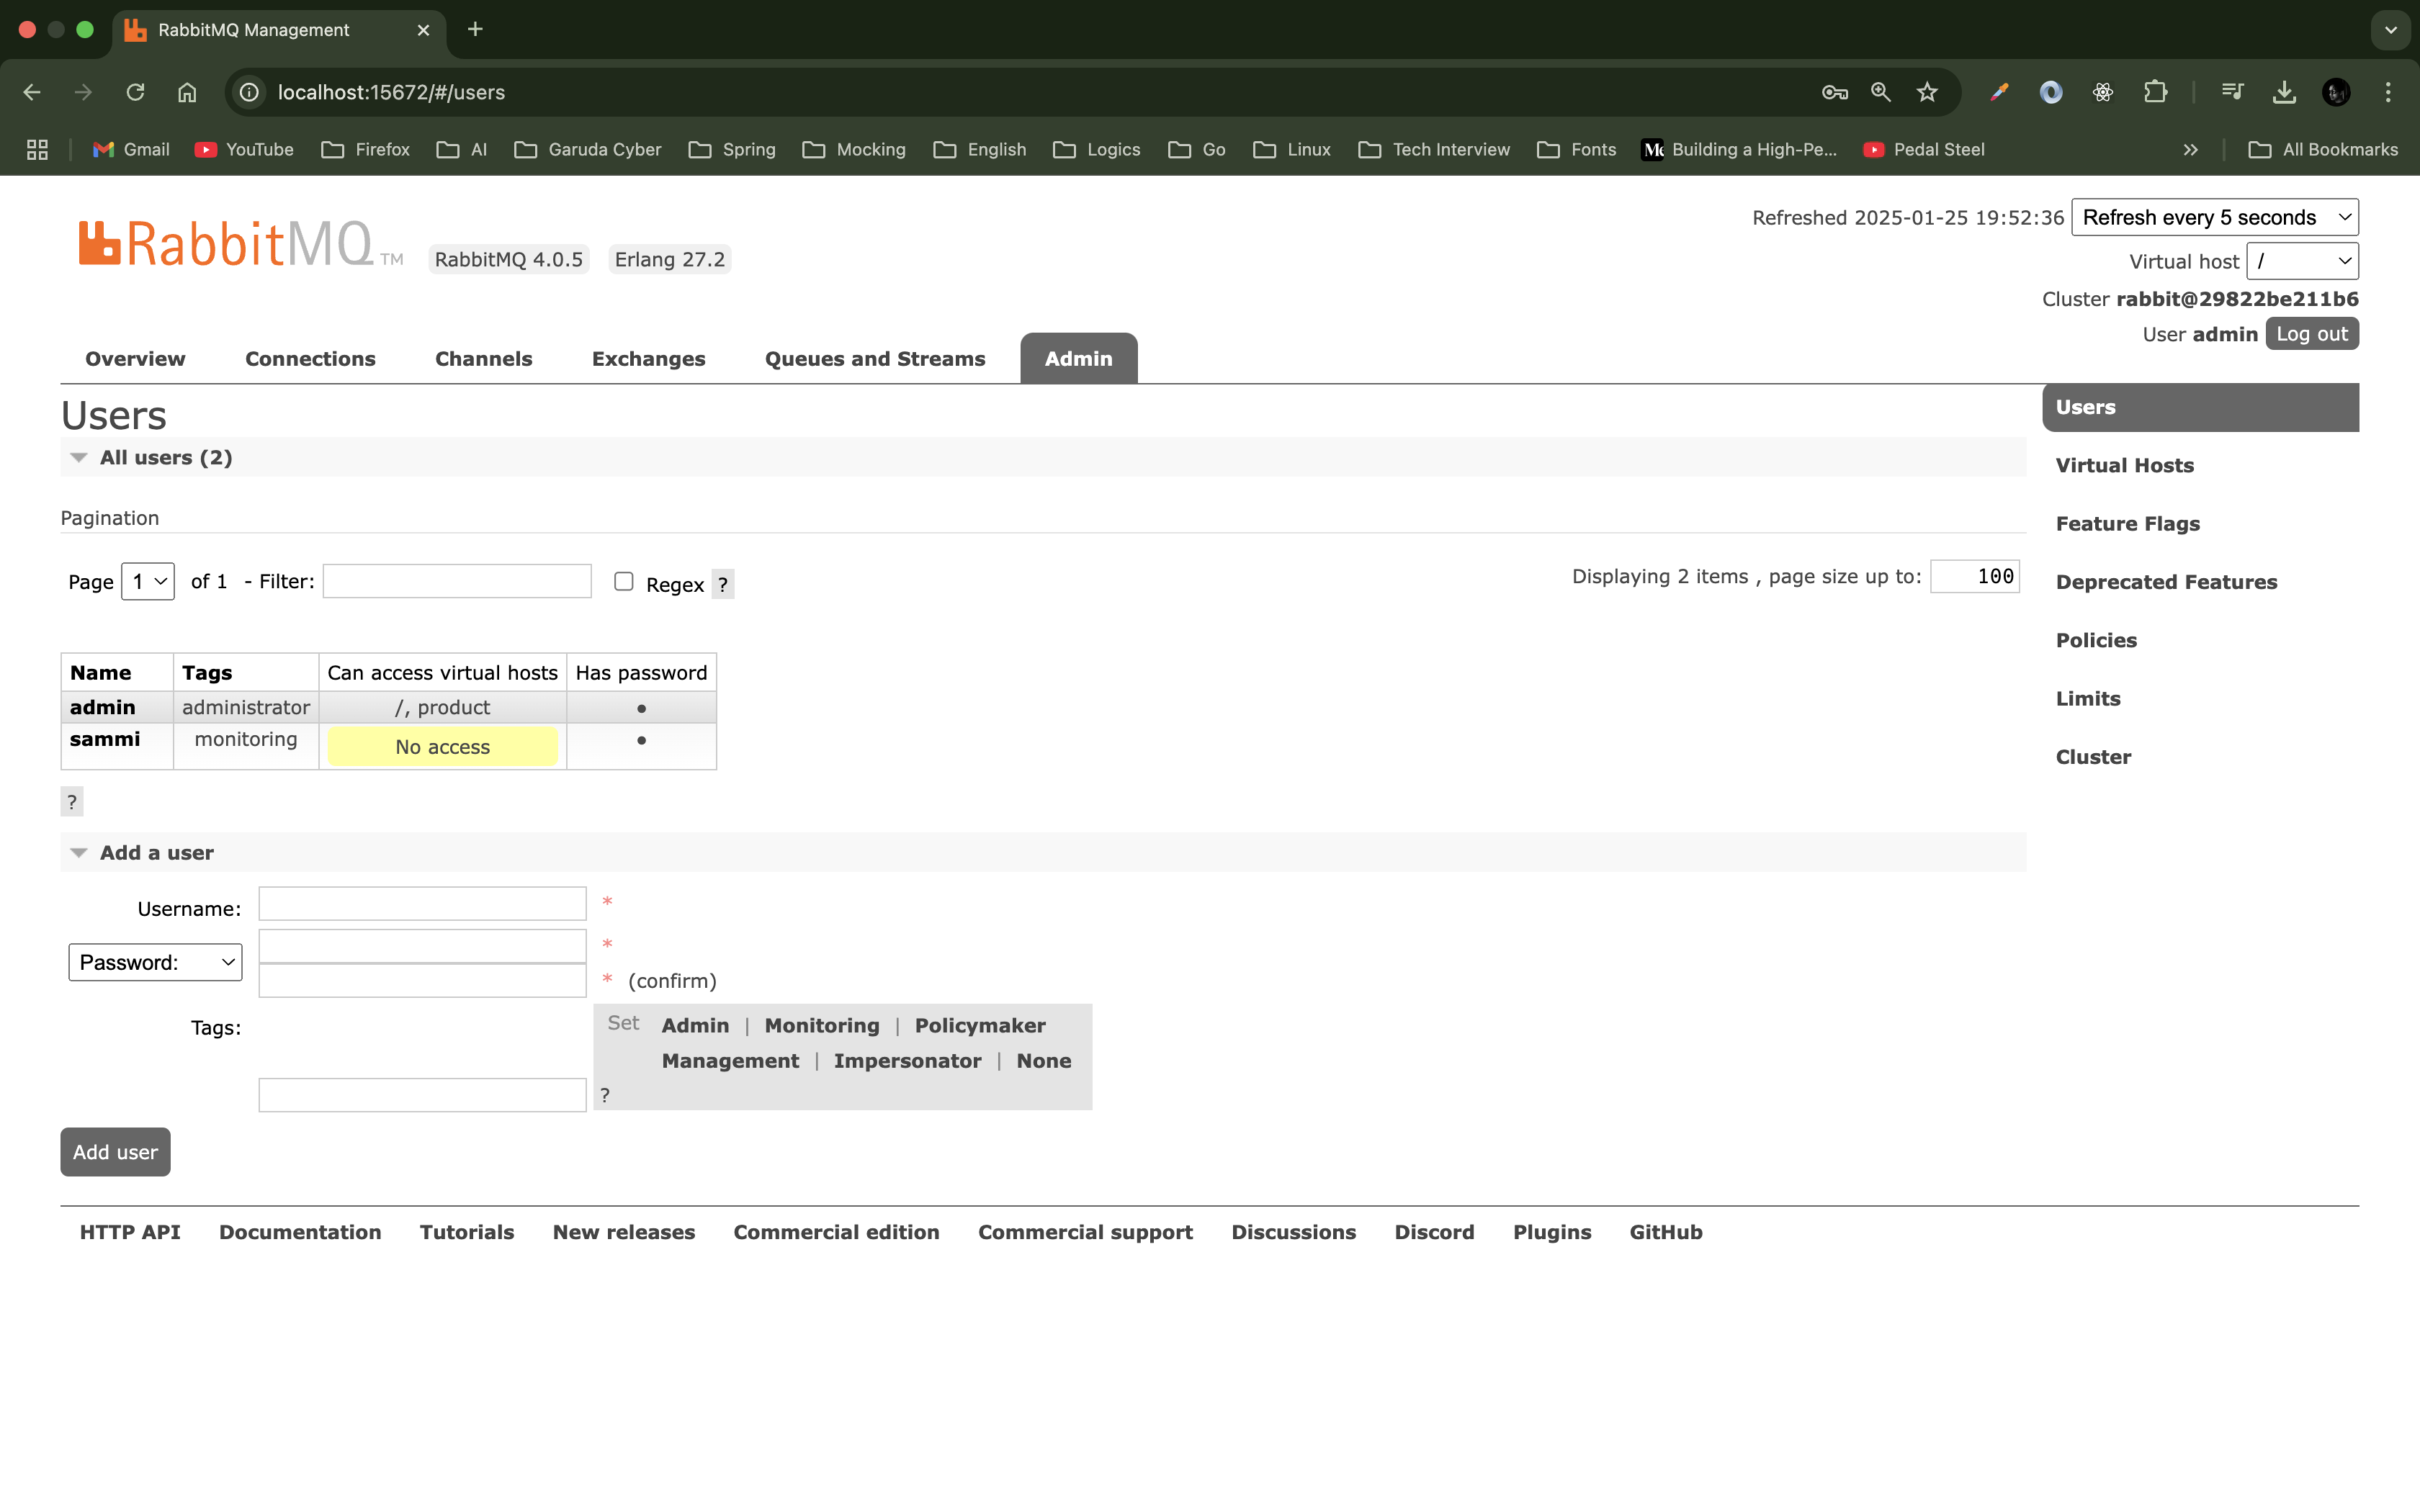Click the Filter input field
Image resolution: width=2420 pixels, height=1512 pixels.
pos(457,581)
